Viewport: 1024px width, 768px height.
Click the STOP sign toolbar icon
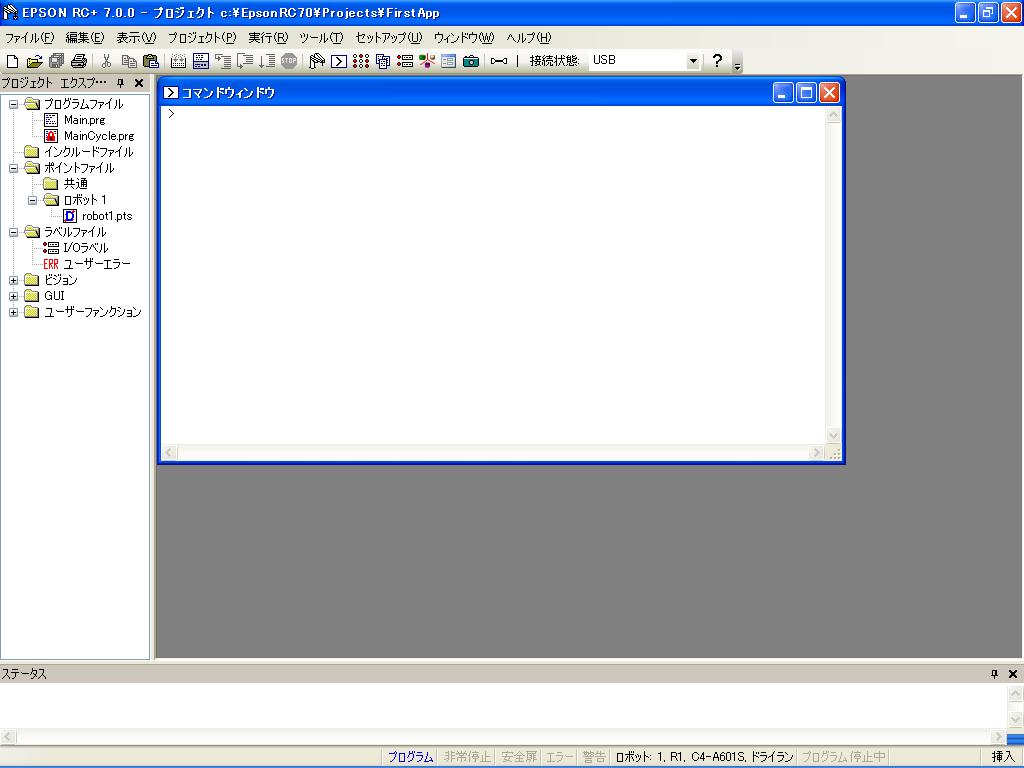[x=289, y=61]
